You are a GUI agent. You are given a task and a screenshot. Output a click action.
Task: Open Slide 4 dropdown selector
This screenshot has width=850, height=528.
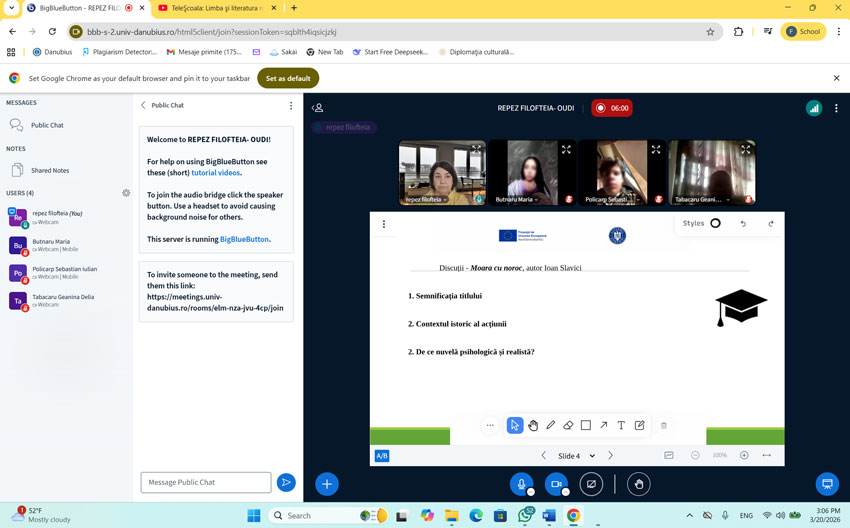577,456
